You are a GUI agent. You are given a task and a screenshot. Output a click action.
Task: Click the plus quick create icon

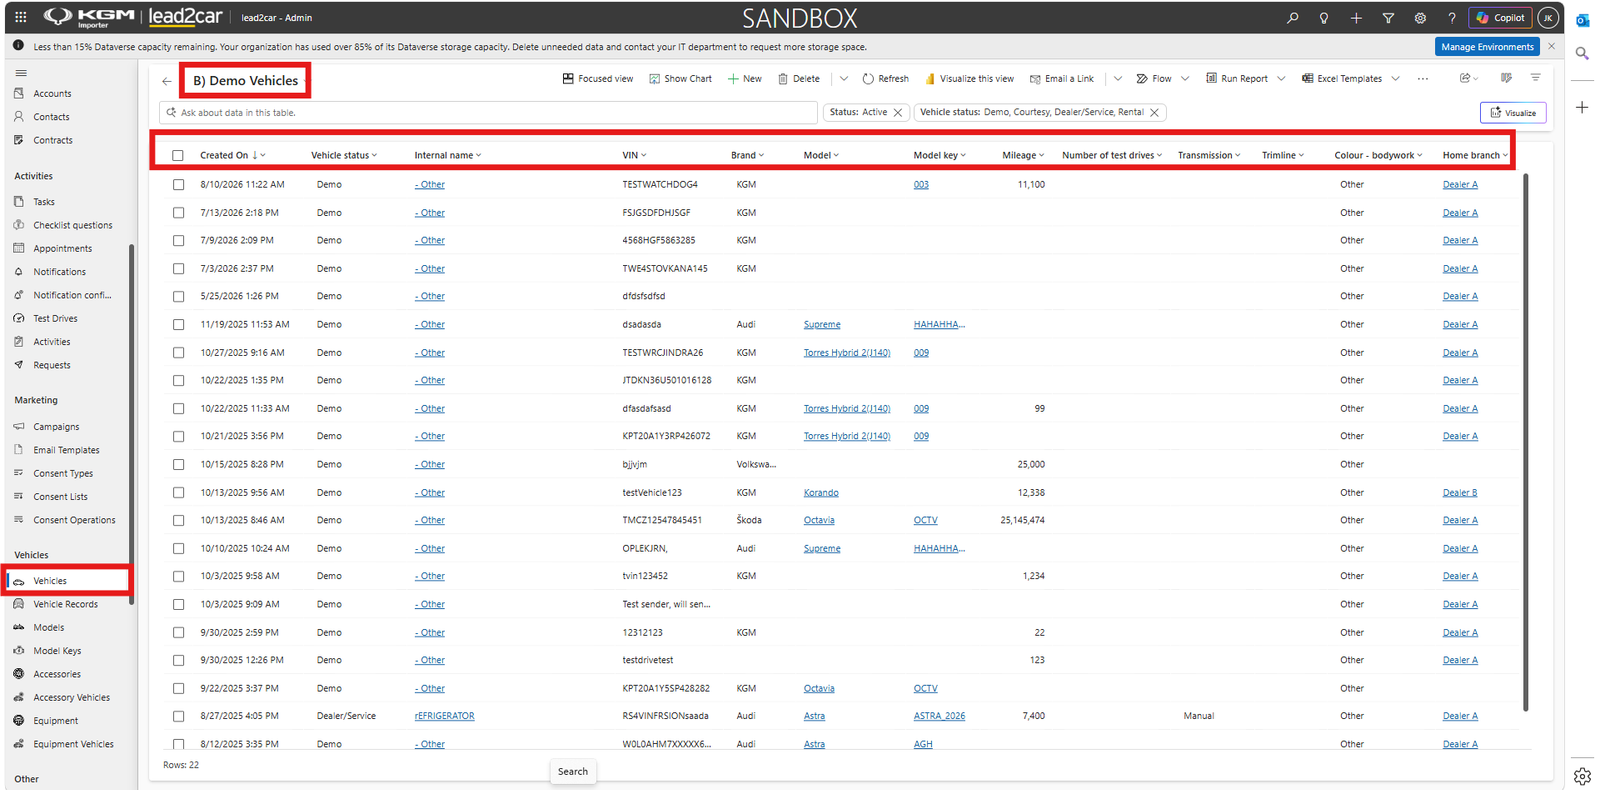tap(1356, 18)
